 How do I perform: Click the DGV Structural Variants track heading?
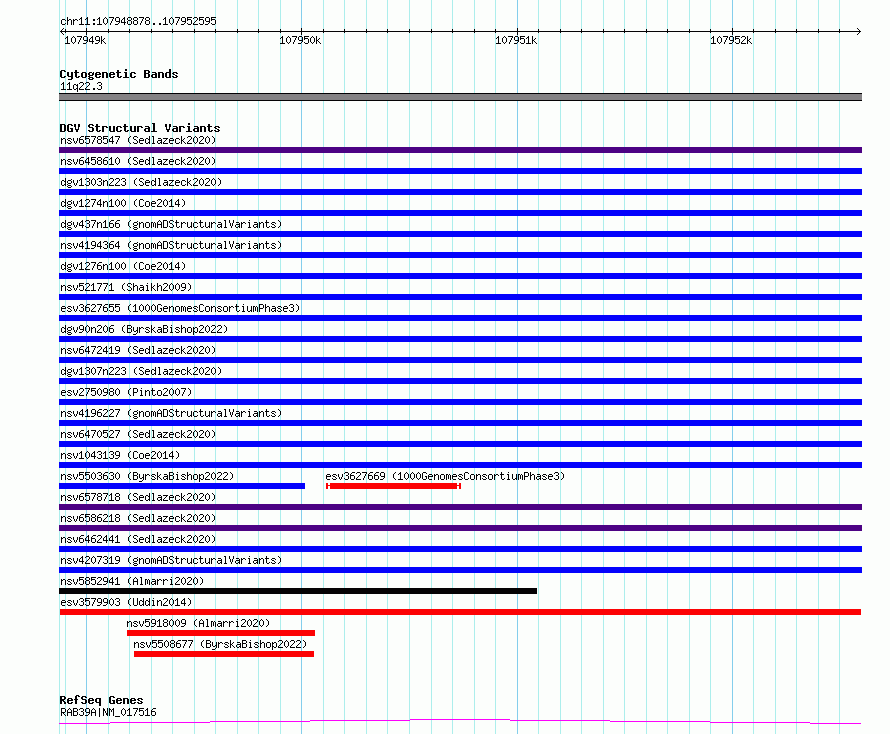140,128
